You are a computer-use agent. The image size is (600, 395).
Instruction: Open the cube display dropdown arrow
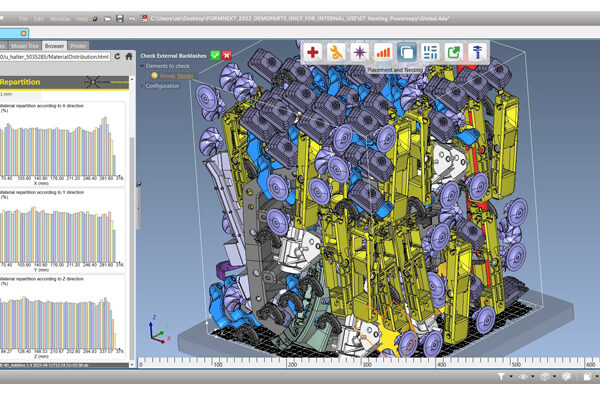coord(554,377)
